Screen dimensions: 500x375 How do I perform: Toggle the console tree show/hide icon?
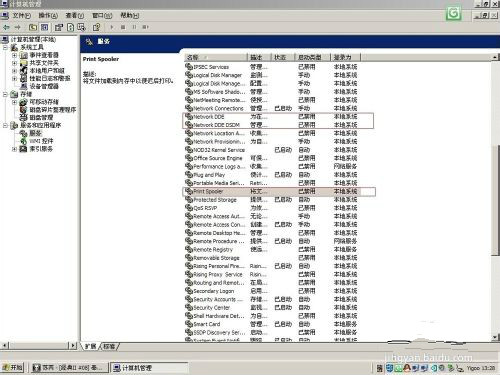[x=44, y=27]
